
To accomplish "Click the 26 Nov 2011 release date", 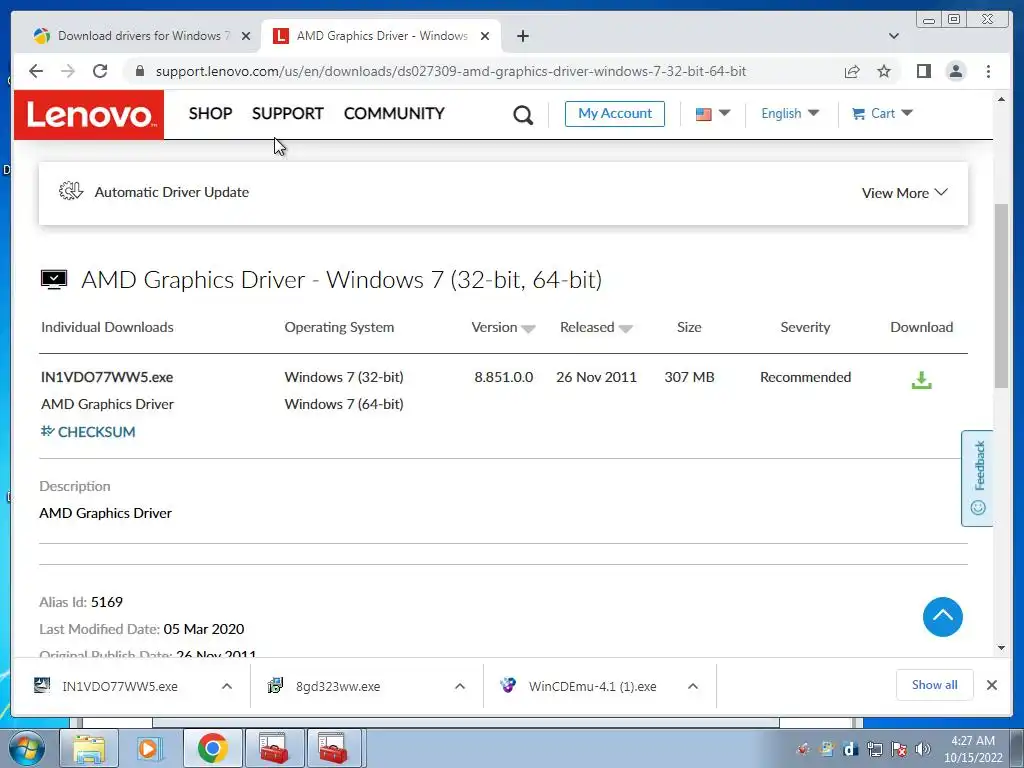I will (x=596, y=377).
